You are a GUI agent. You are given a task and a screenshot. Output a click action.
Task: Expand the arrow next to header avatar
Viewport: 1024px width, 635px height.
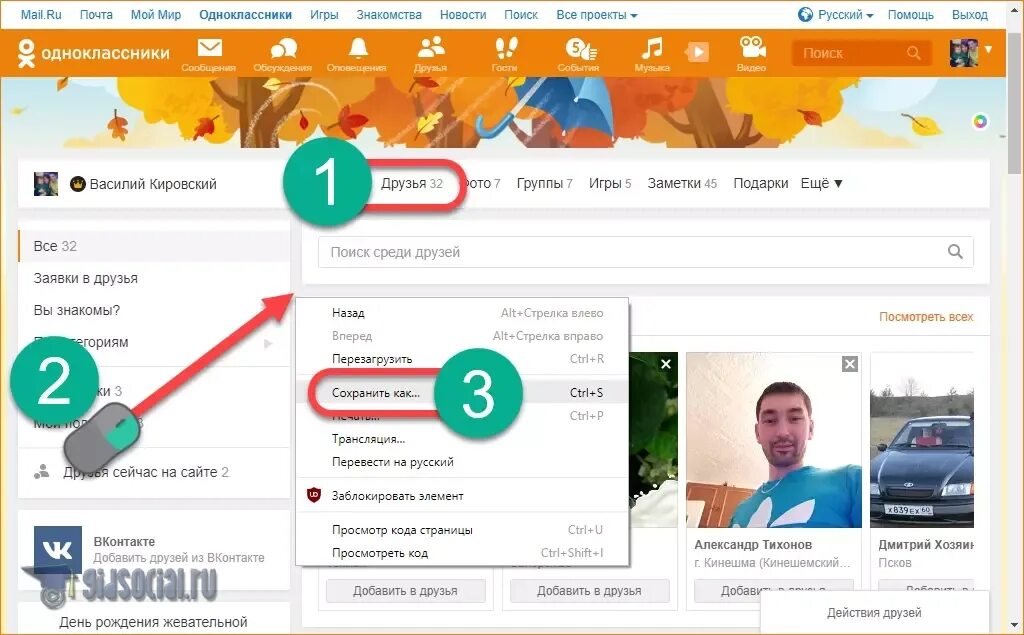click(x=989, y=49)
